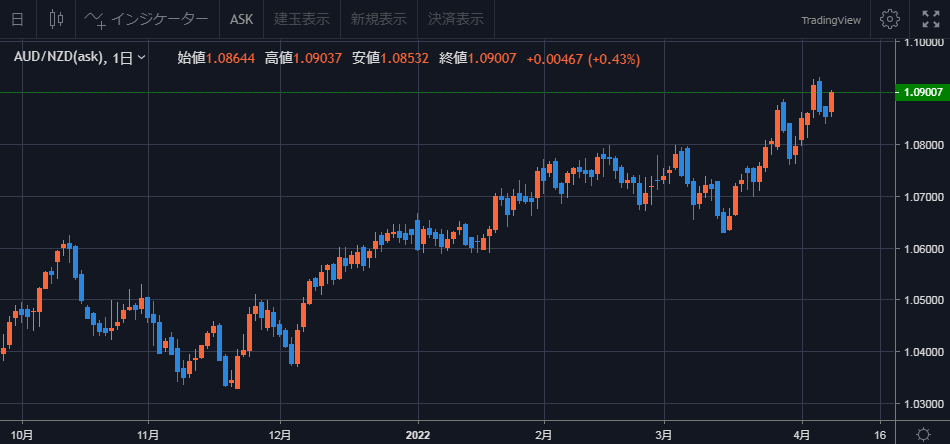Screen dimensions: 950x444
Task: Toggle 新規表示 new orders display
Action: (378, 19)
